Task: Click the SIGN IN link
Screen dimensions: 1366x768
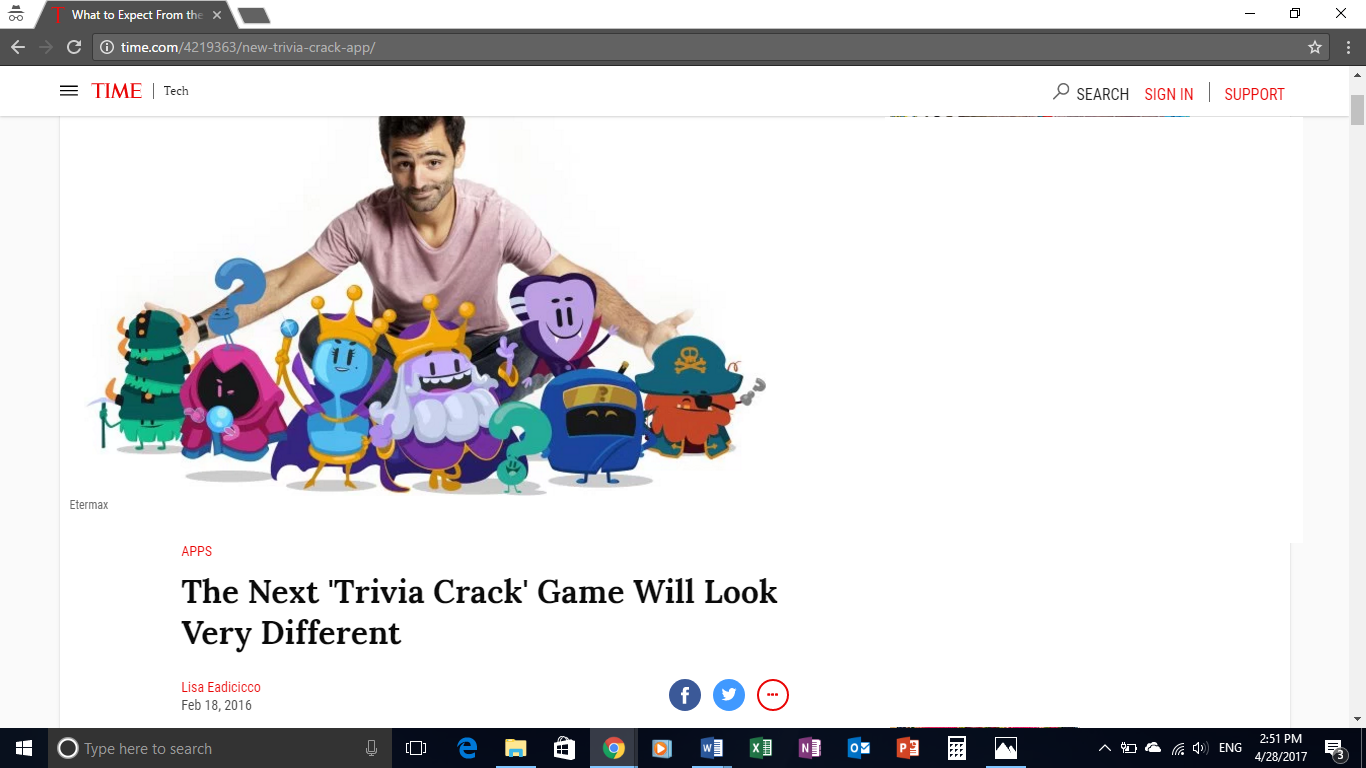Action: point(1168,94)
